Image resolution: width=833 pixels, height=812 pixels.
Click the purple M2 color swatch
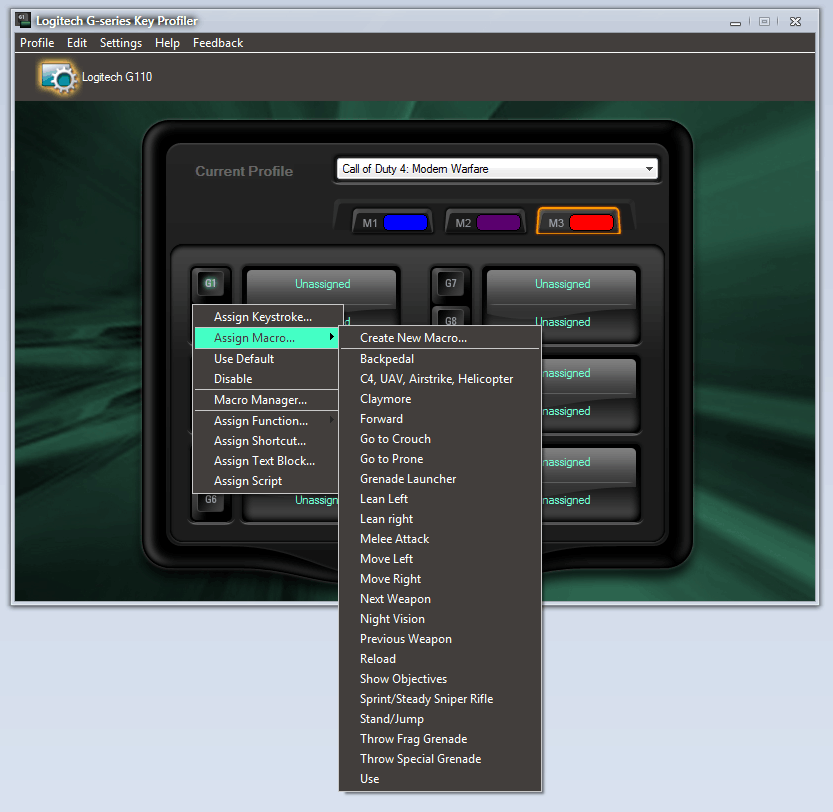click(x=498, y=223)
